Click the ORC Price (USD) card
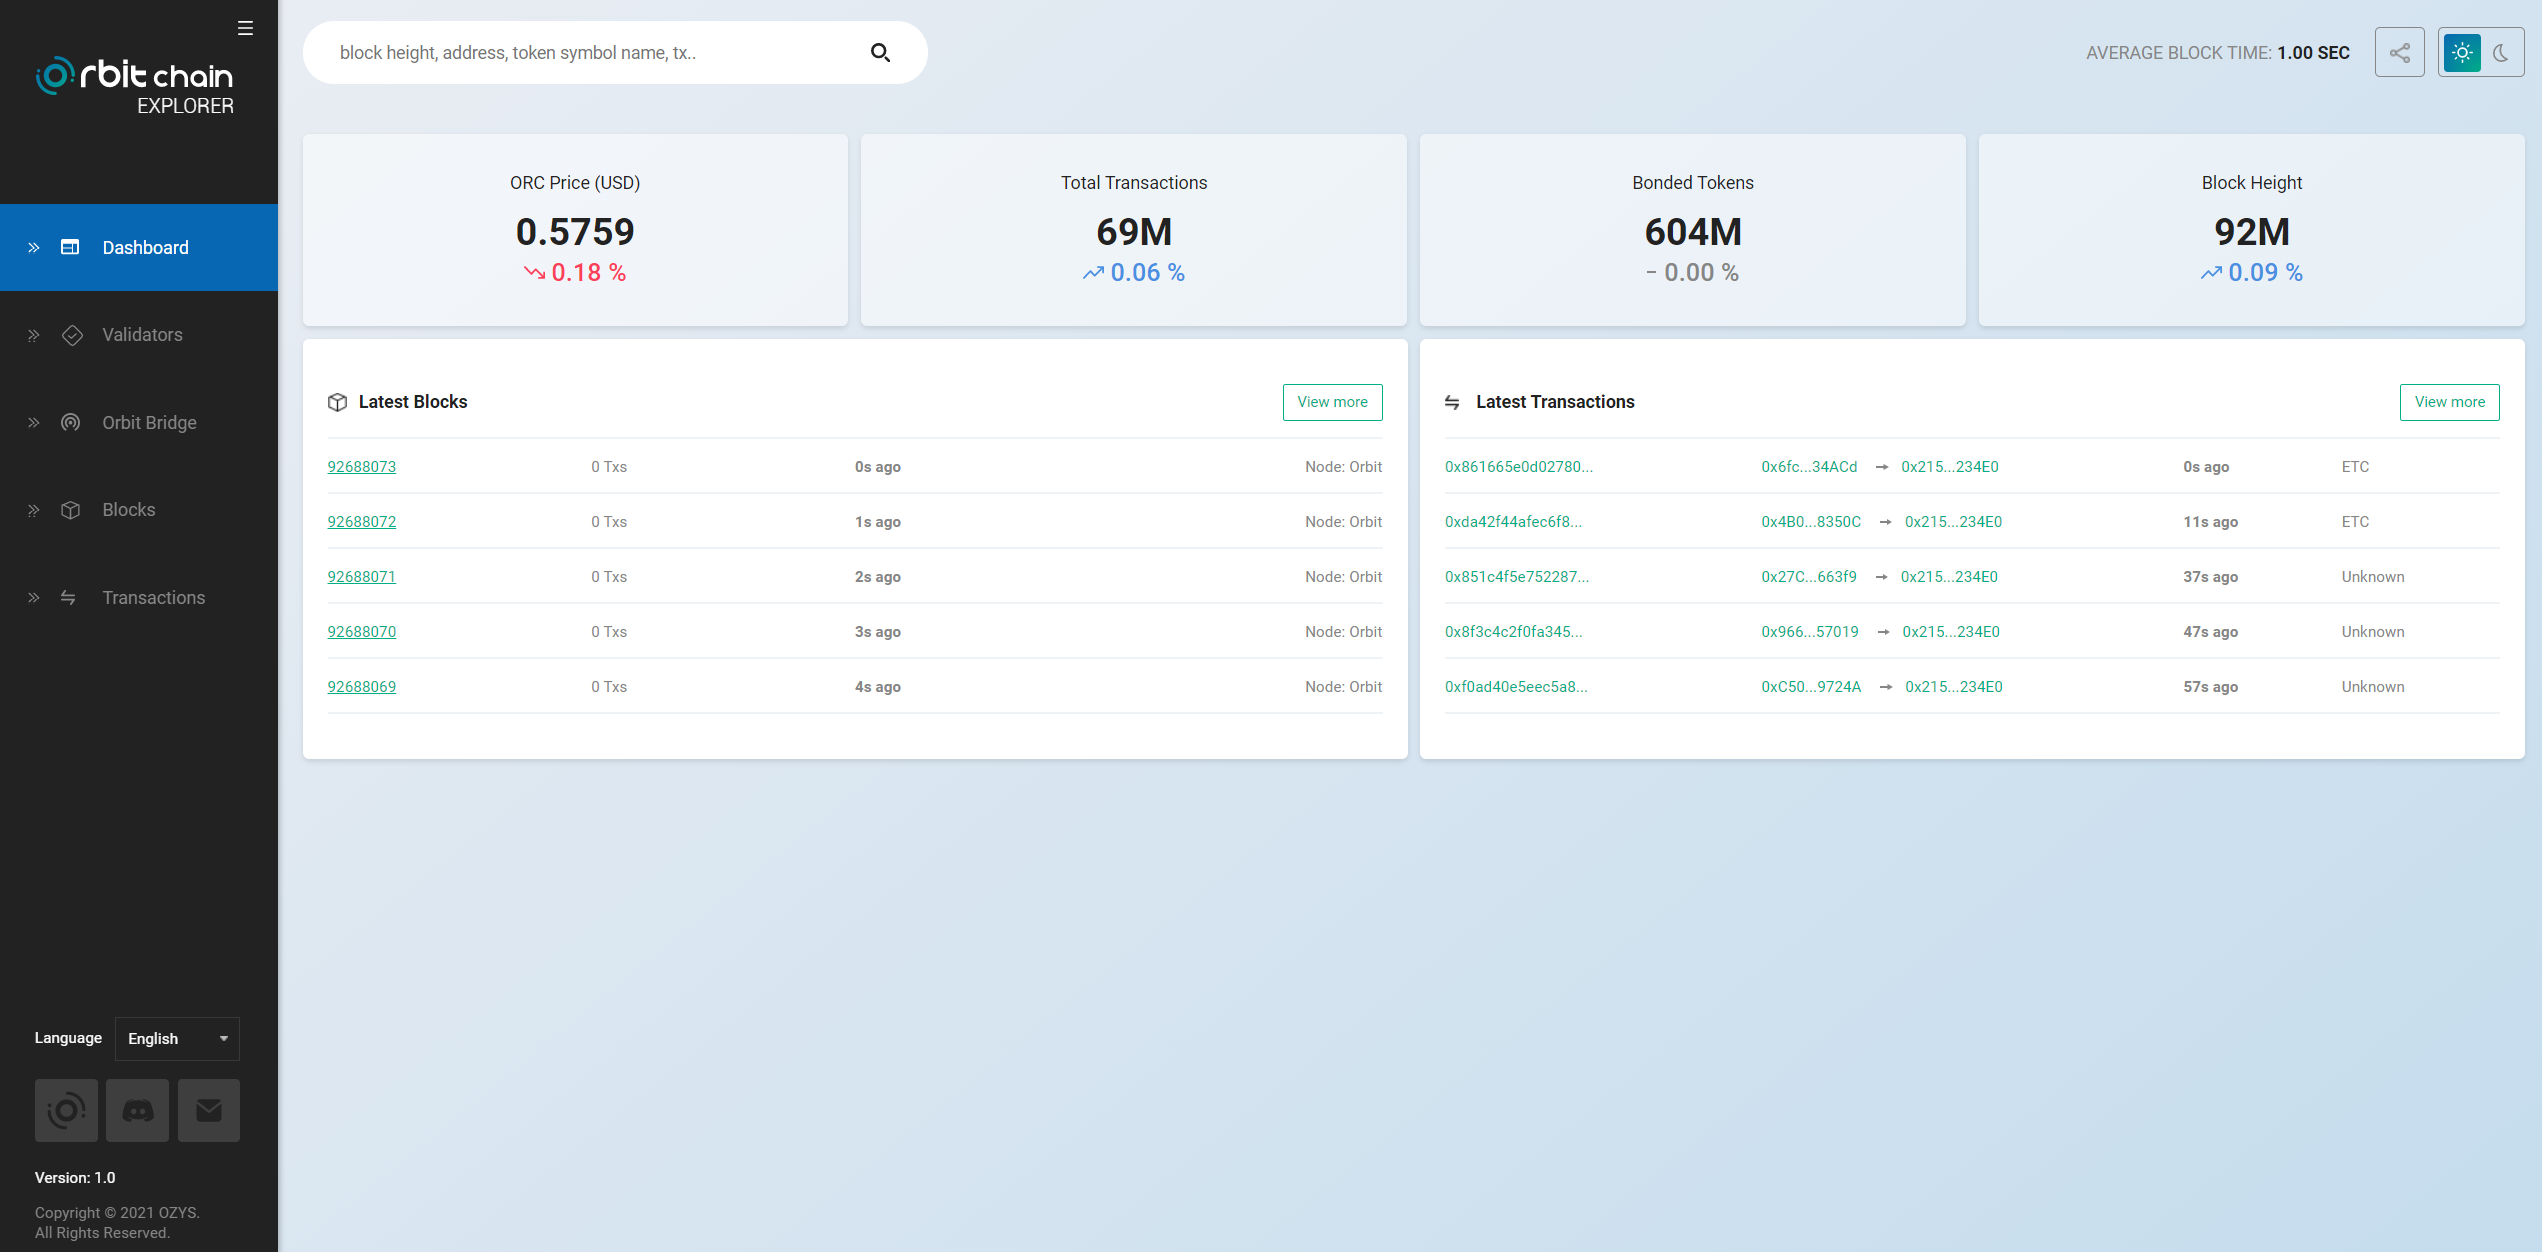This screenshot has width=2542, height=1252. pos(575,230)
